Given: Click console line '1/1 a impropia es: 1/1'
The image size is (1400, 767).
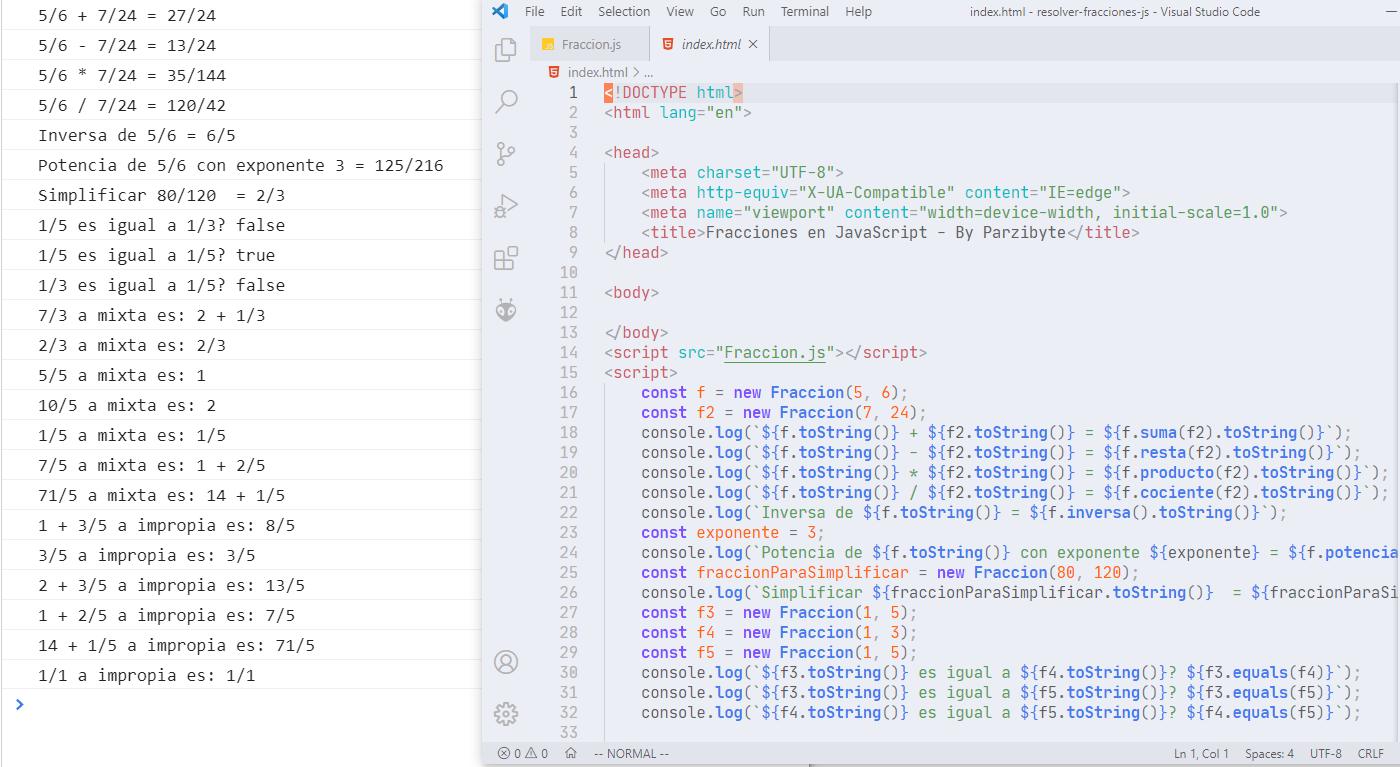Looking at the screenshot, I should click(146, 675).
